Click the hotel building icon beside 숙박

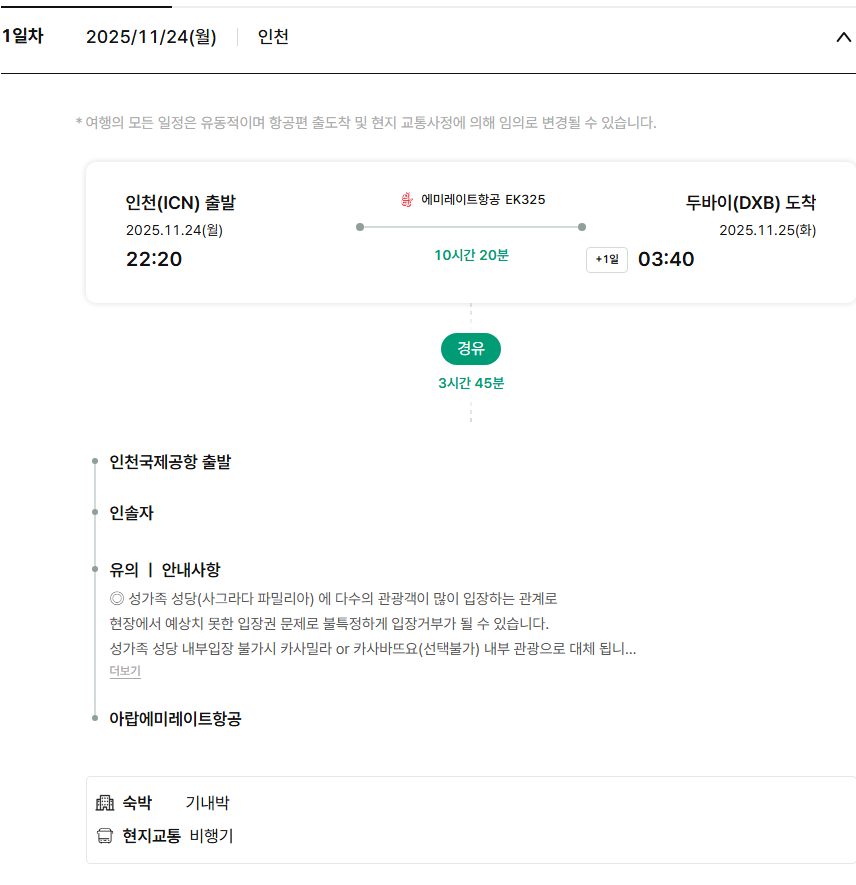pyautogui.click(x=105, y=803)
